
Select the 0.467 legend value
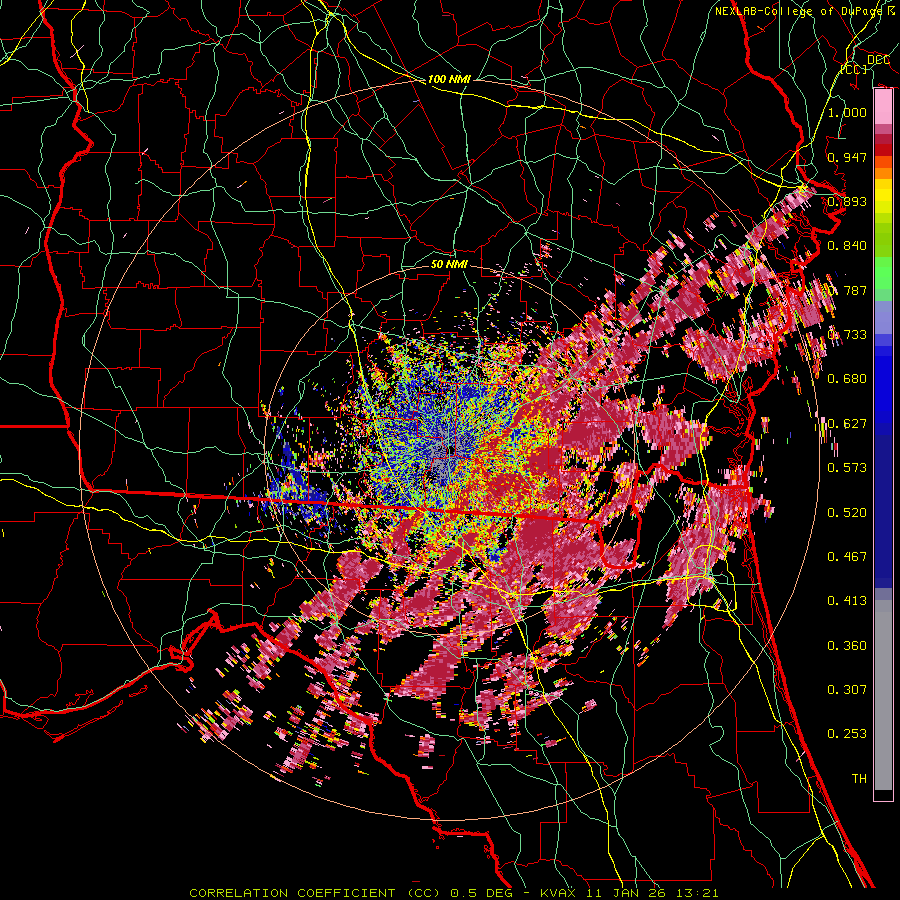[847, 557]
